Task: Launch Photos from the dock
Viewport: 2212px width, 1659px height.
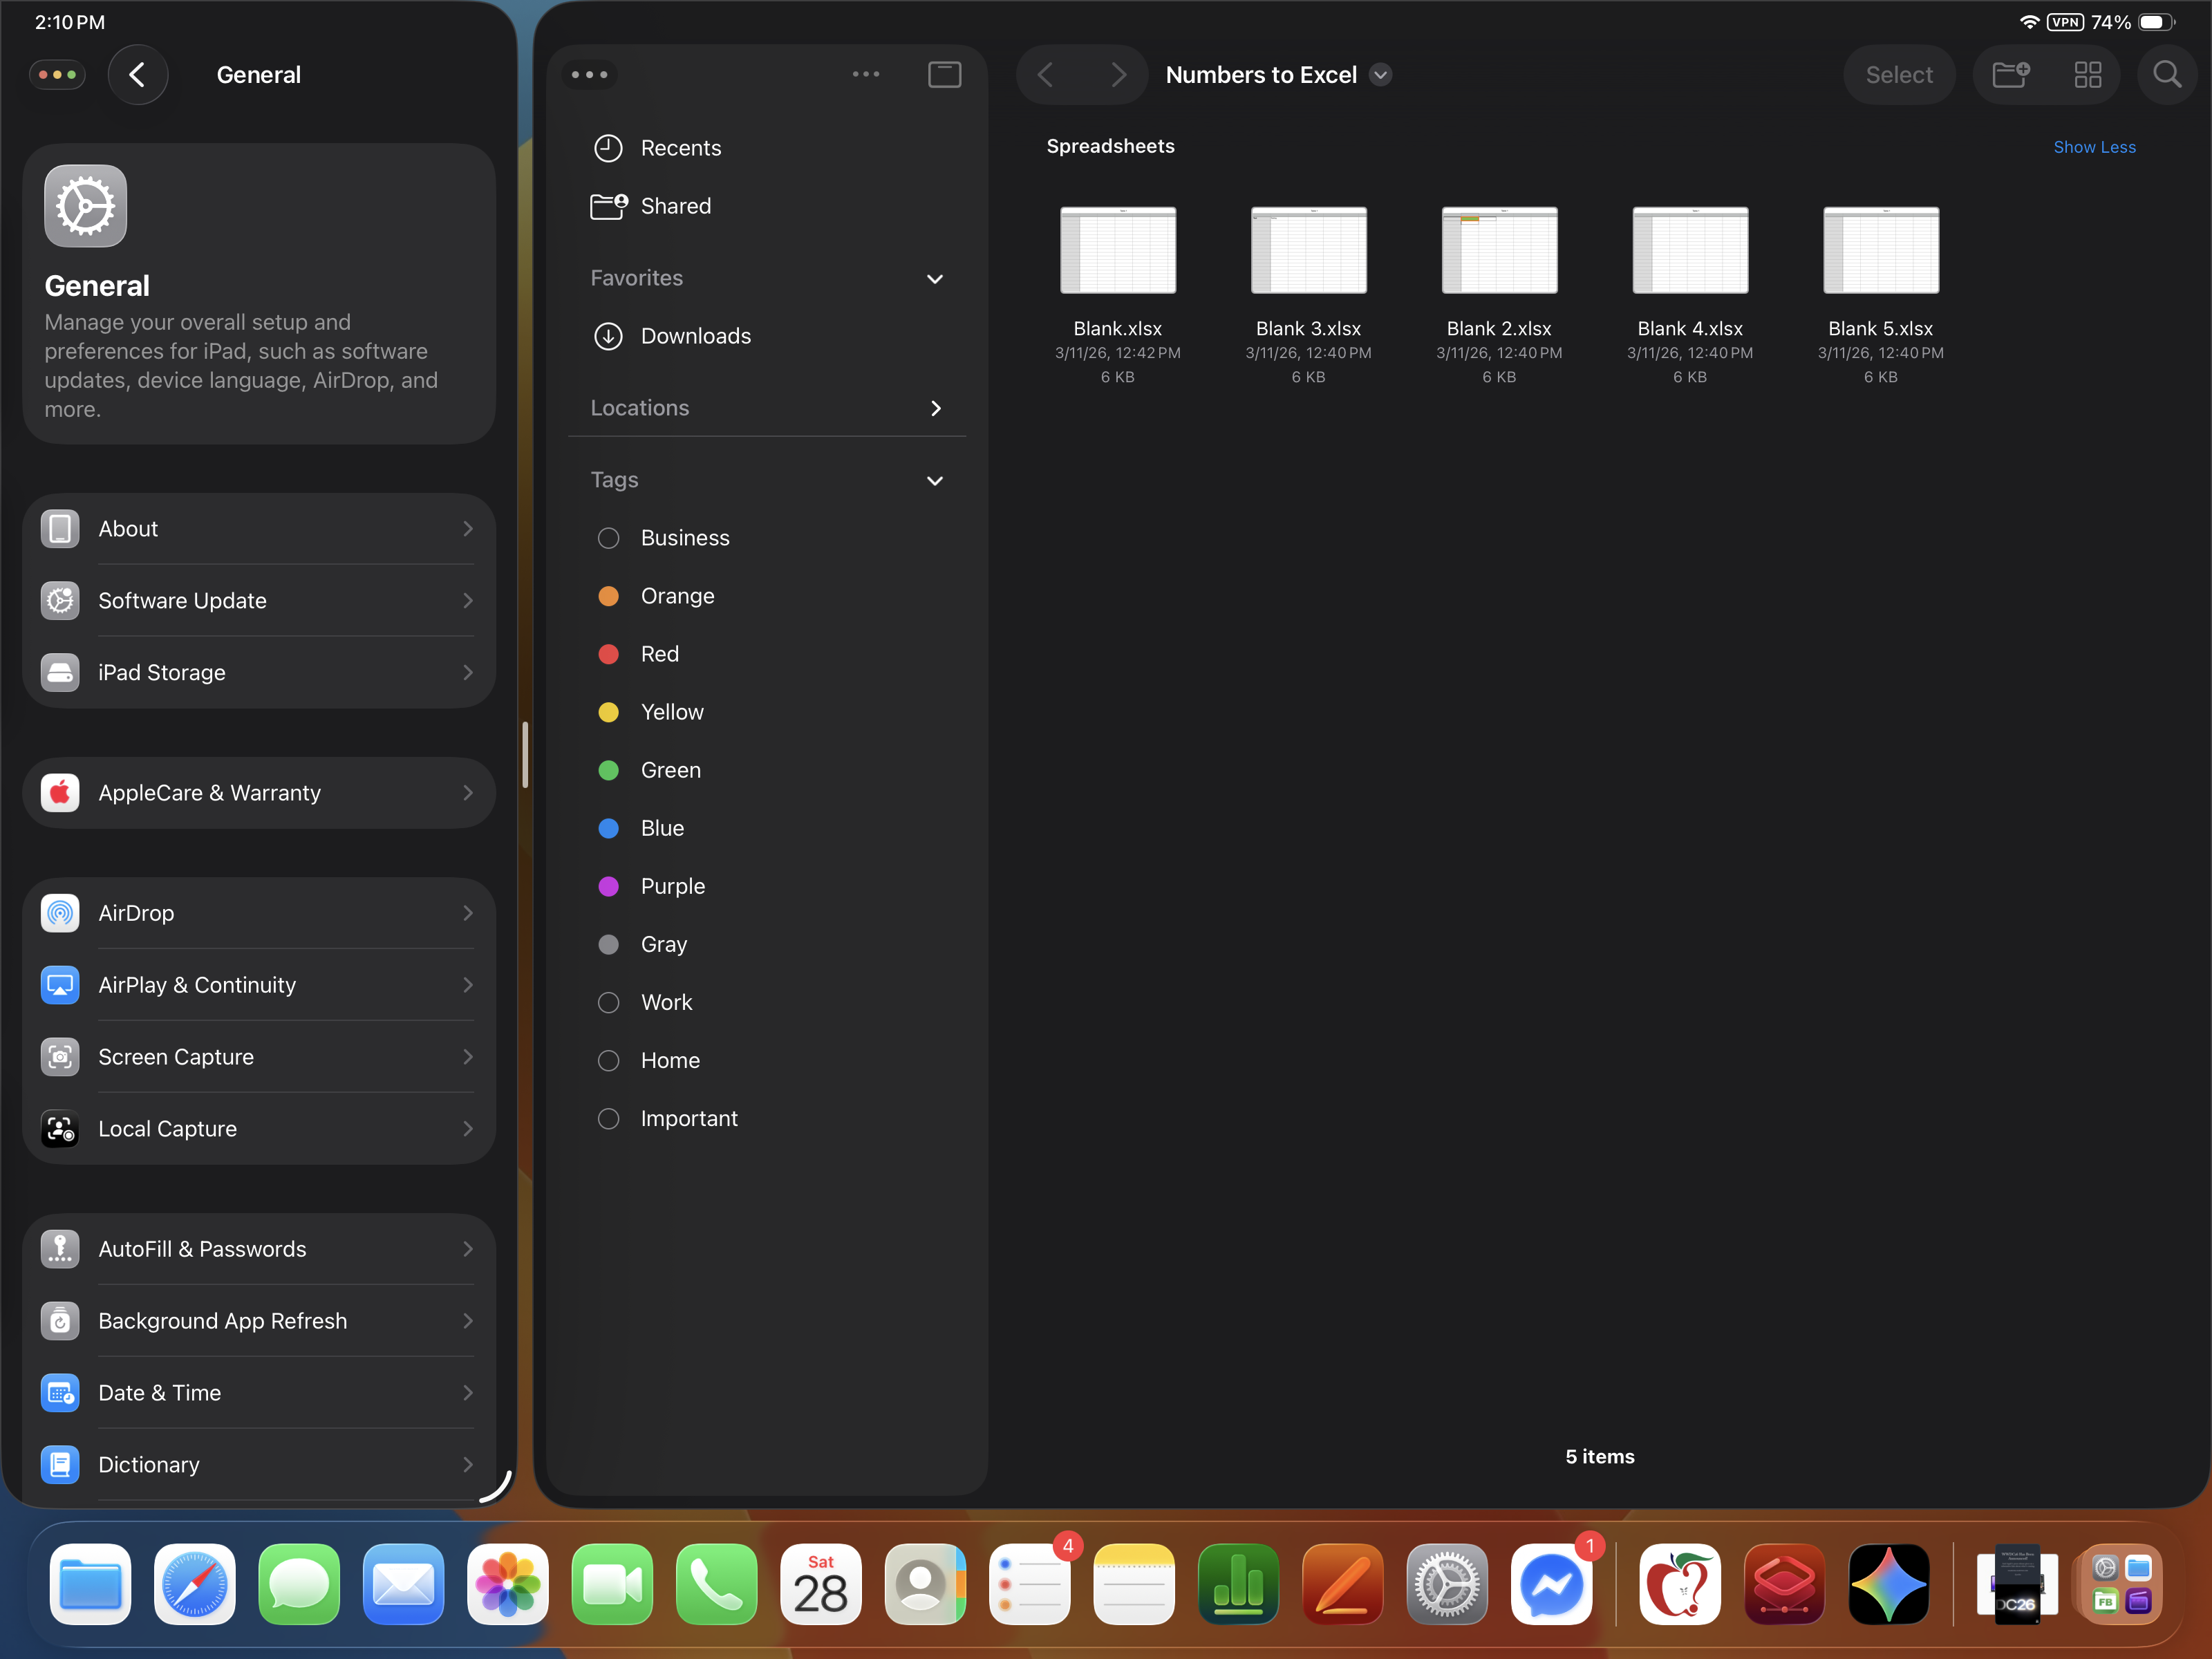Action: click(x=508, y=1585)
